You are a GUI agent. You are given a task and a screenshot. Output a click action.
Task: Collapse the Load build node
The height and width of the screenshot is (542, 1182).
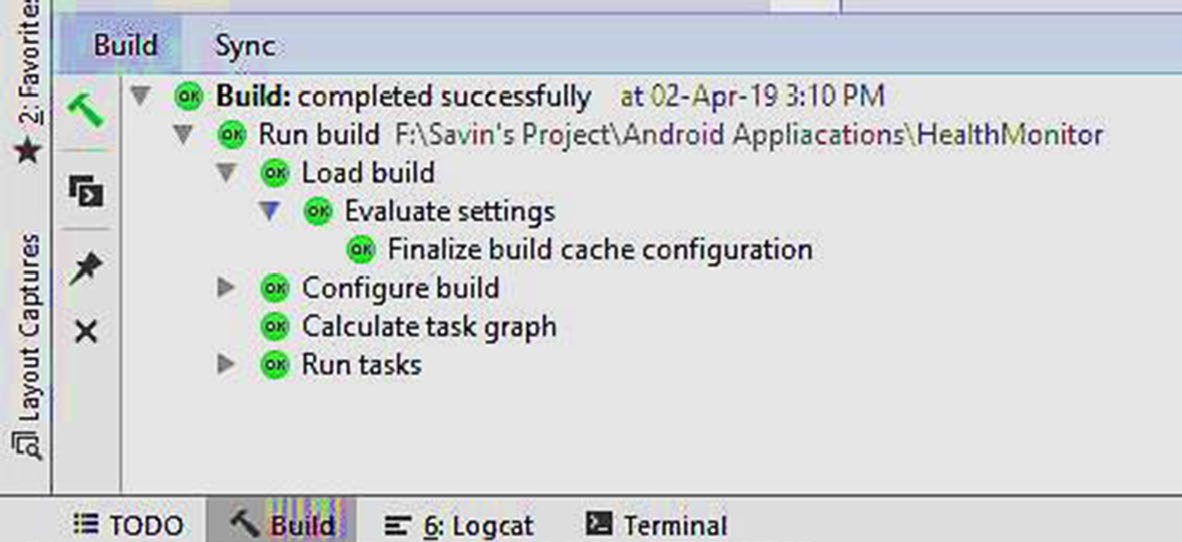(x=226, y=173)
